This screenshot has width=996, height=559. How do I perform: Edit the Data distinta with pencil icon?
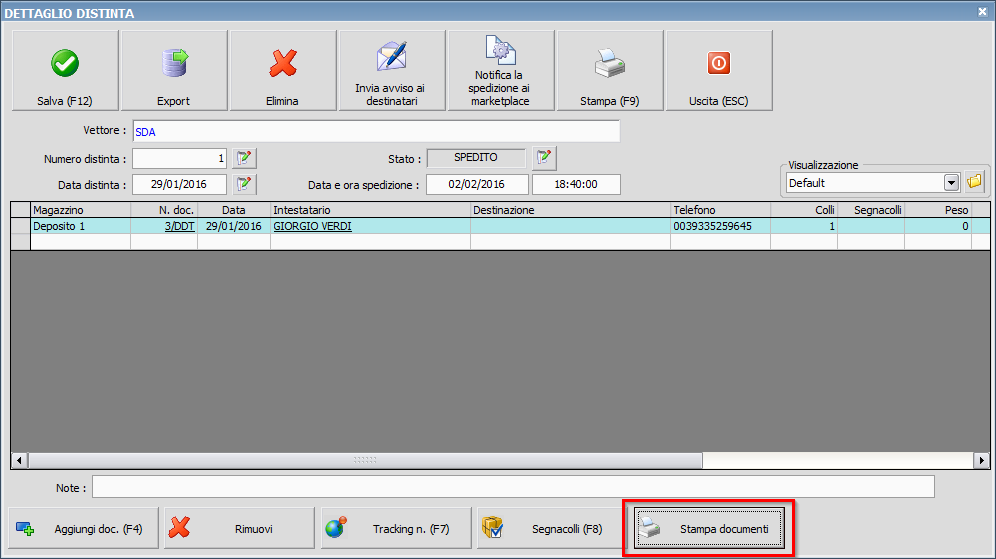point(244,184)
